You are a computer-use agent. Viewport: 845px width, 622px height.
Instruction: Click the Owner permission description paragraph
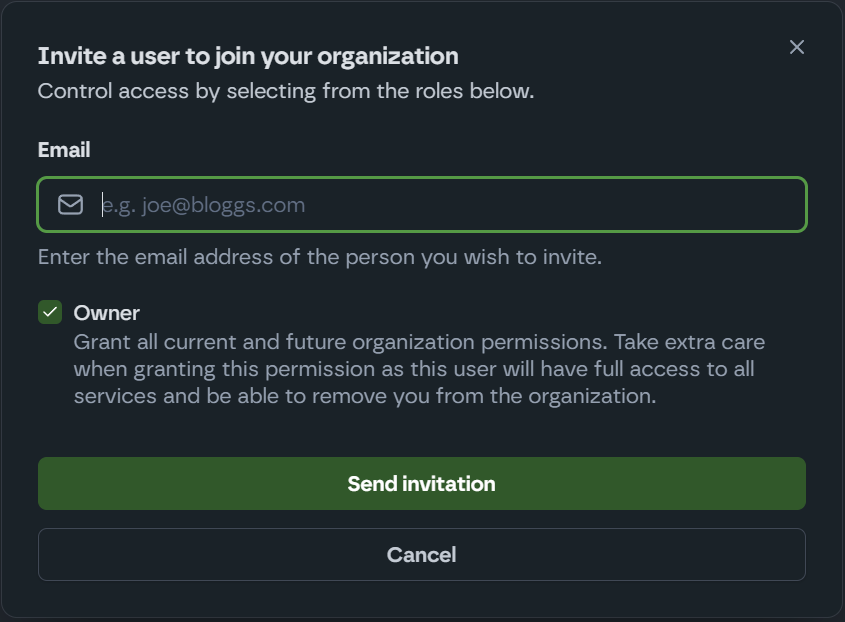tap(418, 369)
